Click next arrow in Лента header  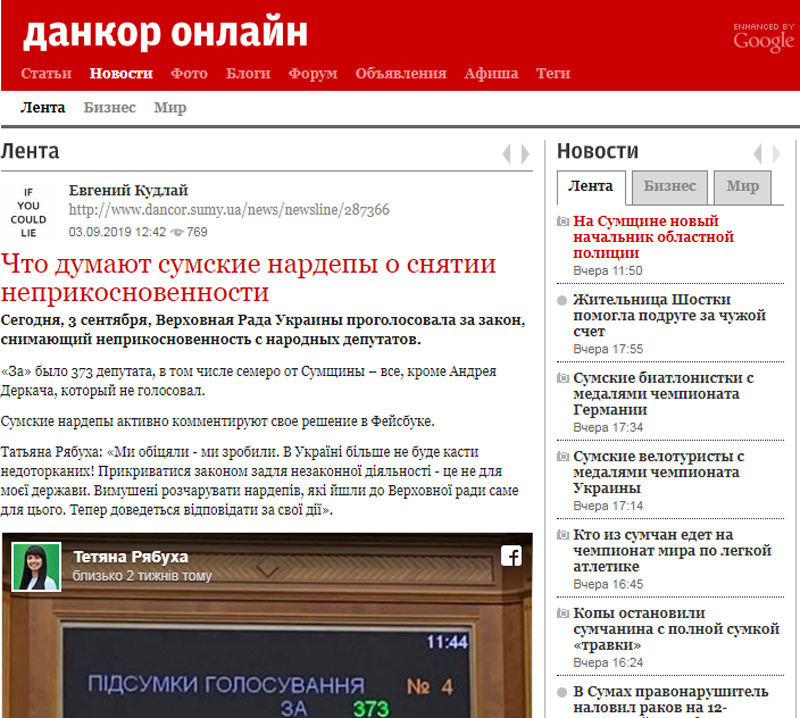tap(525, 154)
